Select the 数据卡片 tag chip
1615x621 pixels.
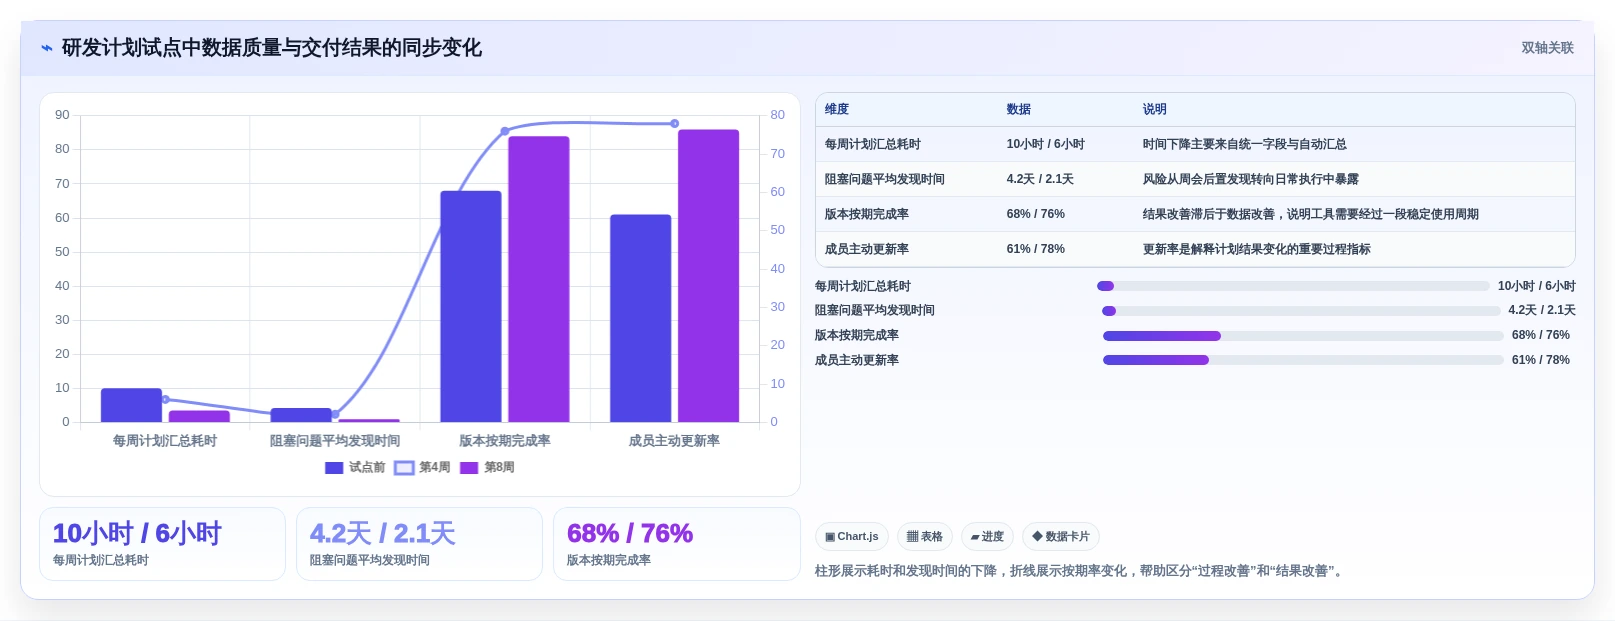coord(1061,537)
